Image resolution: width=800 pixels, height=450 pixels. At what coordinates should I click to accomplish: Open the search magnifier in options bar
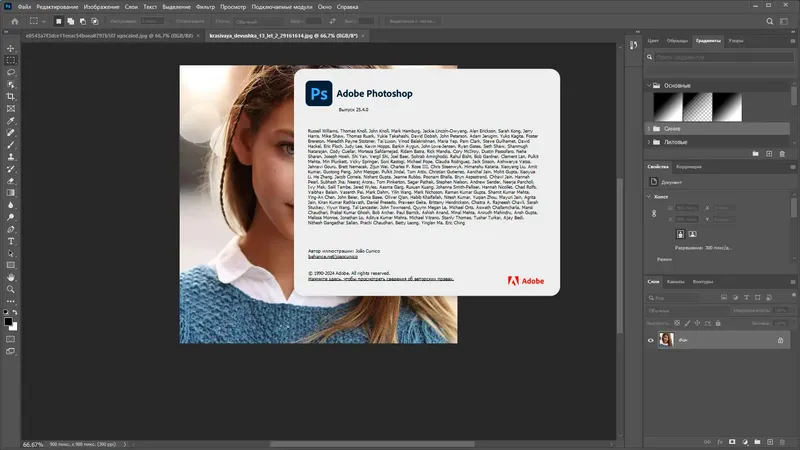coord(769,21)
